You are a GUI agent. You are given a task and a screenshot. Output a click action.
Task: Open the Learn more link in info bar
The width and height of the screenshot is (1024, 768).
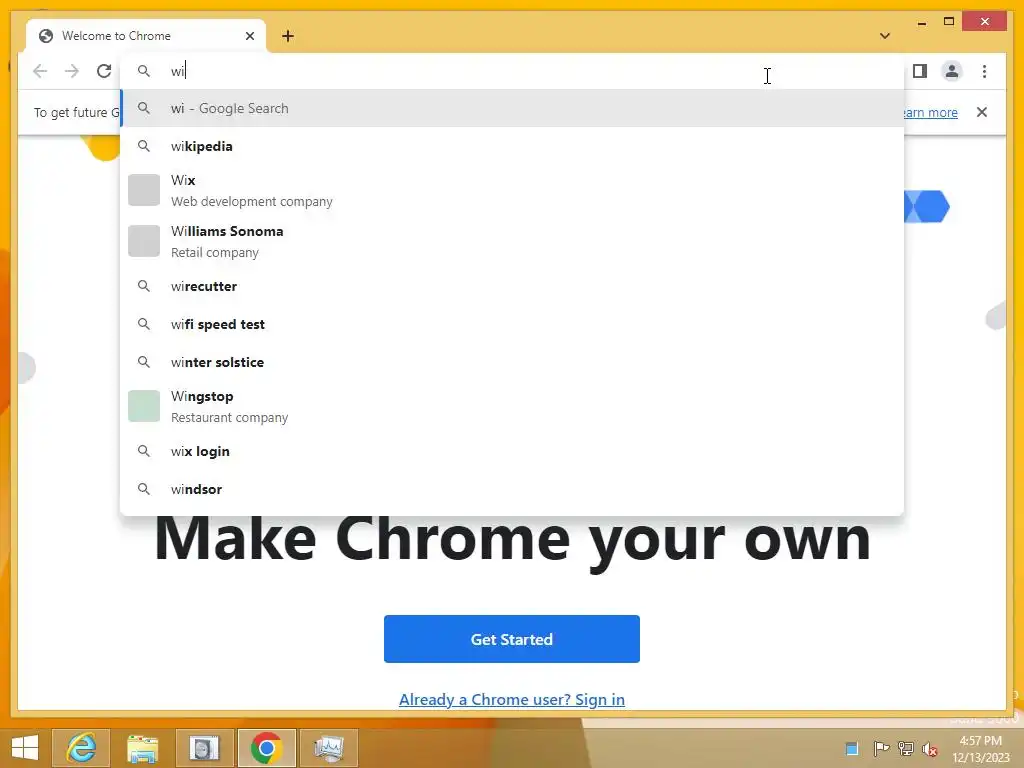pos(931,112)
